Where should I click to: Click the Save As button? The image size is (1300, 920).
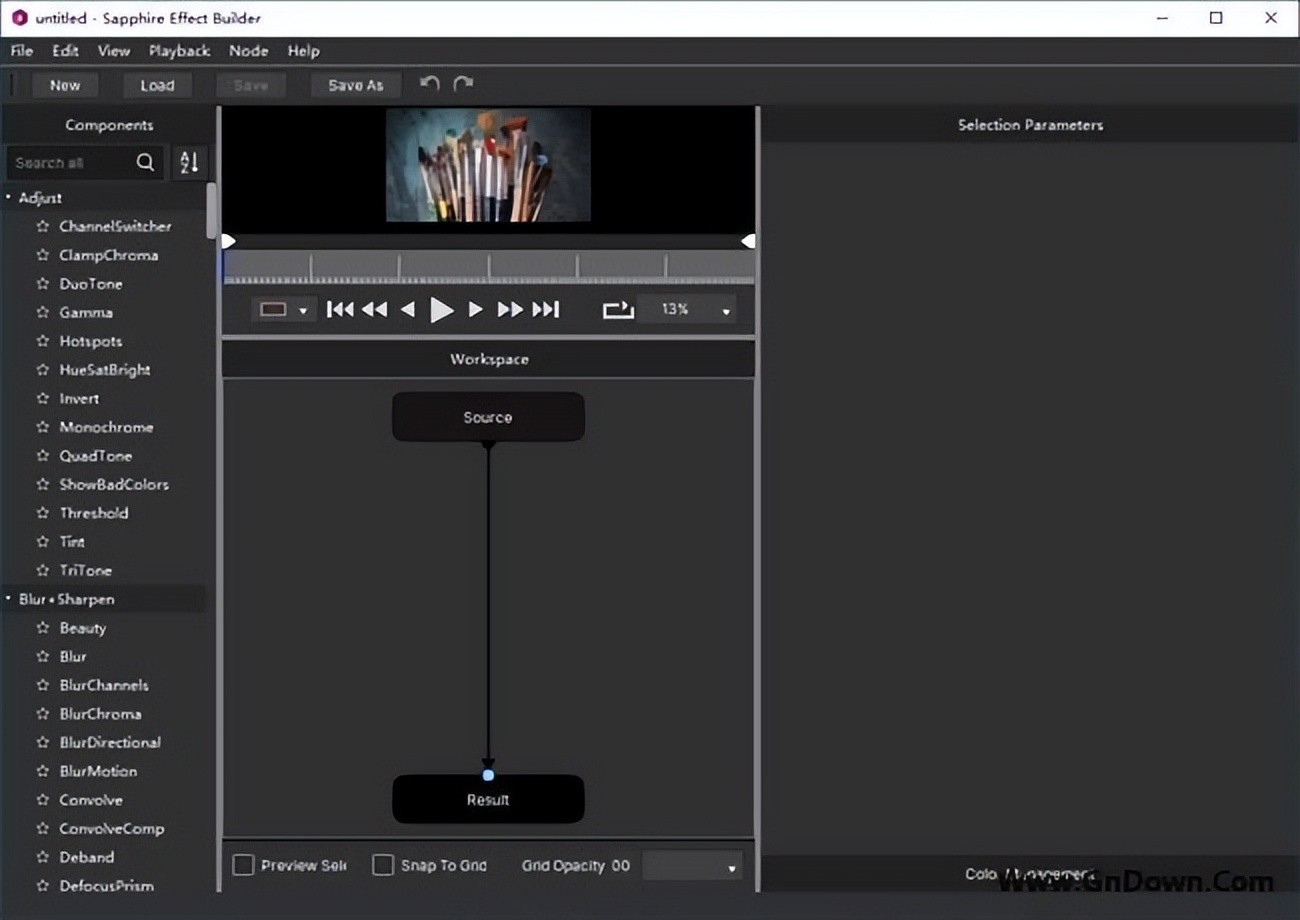(x=355, y=86)
